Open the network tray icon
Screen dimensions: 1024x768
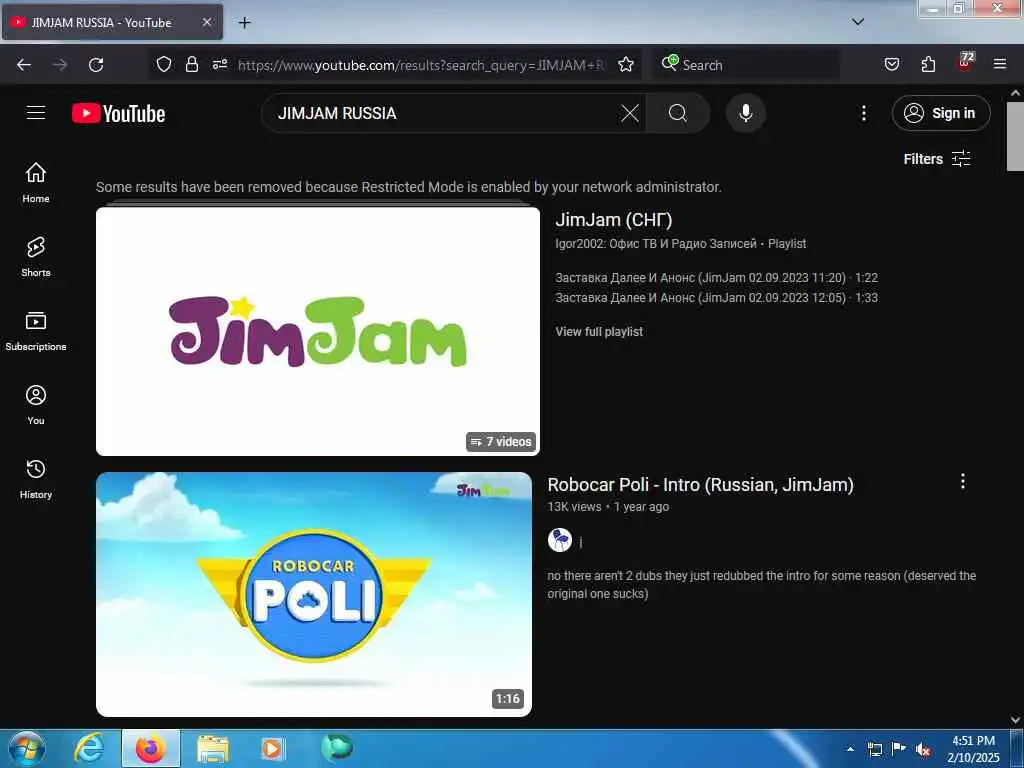point(874,749)
